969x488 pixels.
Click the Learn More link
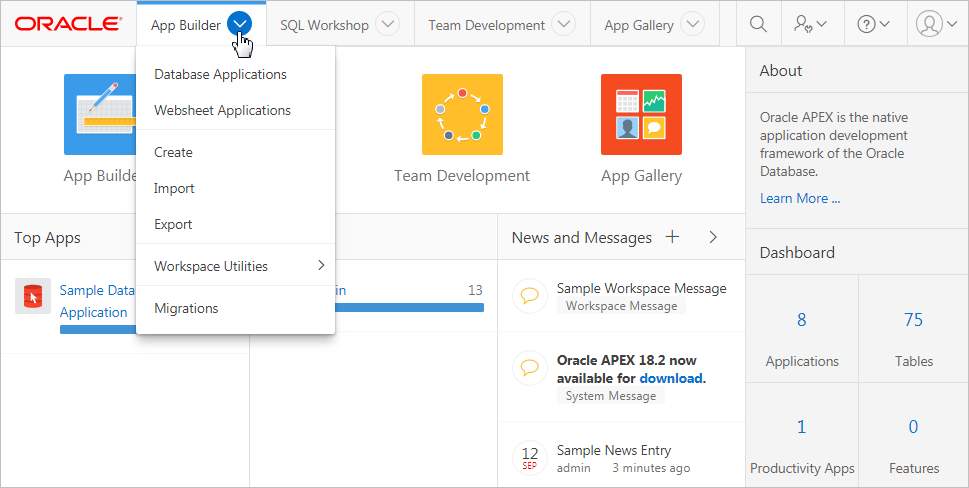pyautogui.click(x=800, y=198)
